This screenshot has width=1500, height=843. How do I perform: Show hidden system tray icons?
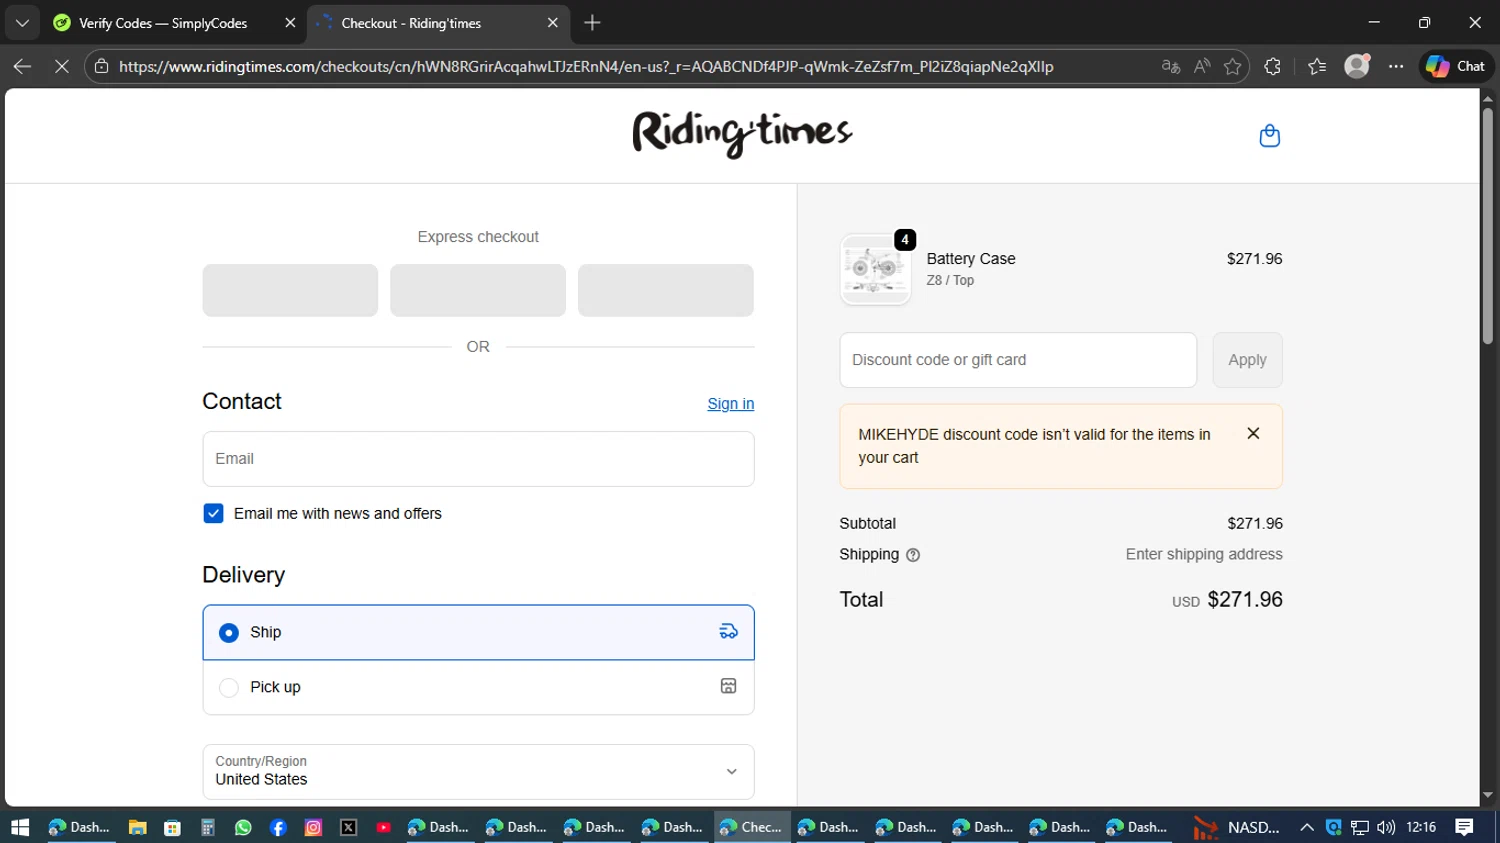tap(1306, 827)
